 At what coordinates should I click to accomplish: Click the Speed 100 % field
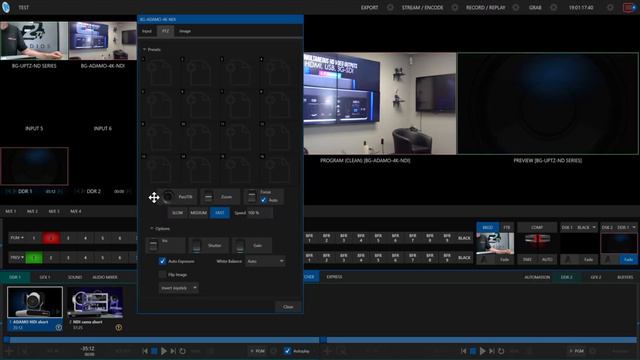pyautogui.click(x=260, y=213)
